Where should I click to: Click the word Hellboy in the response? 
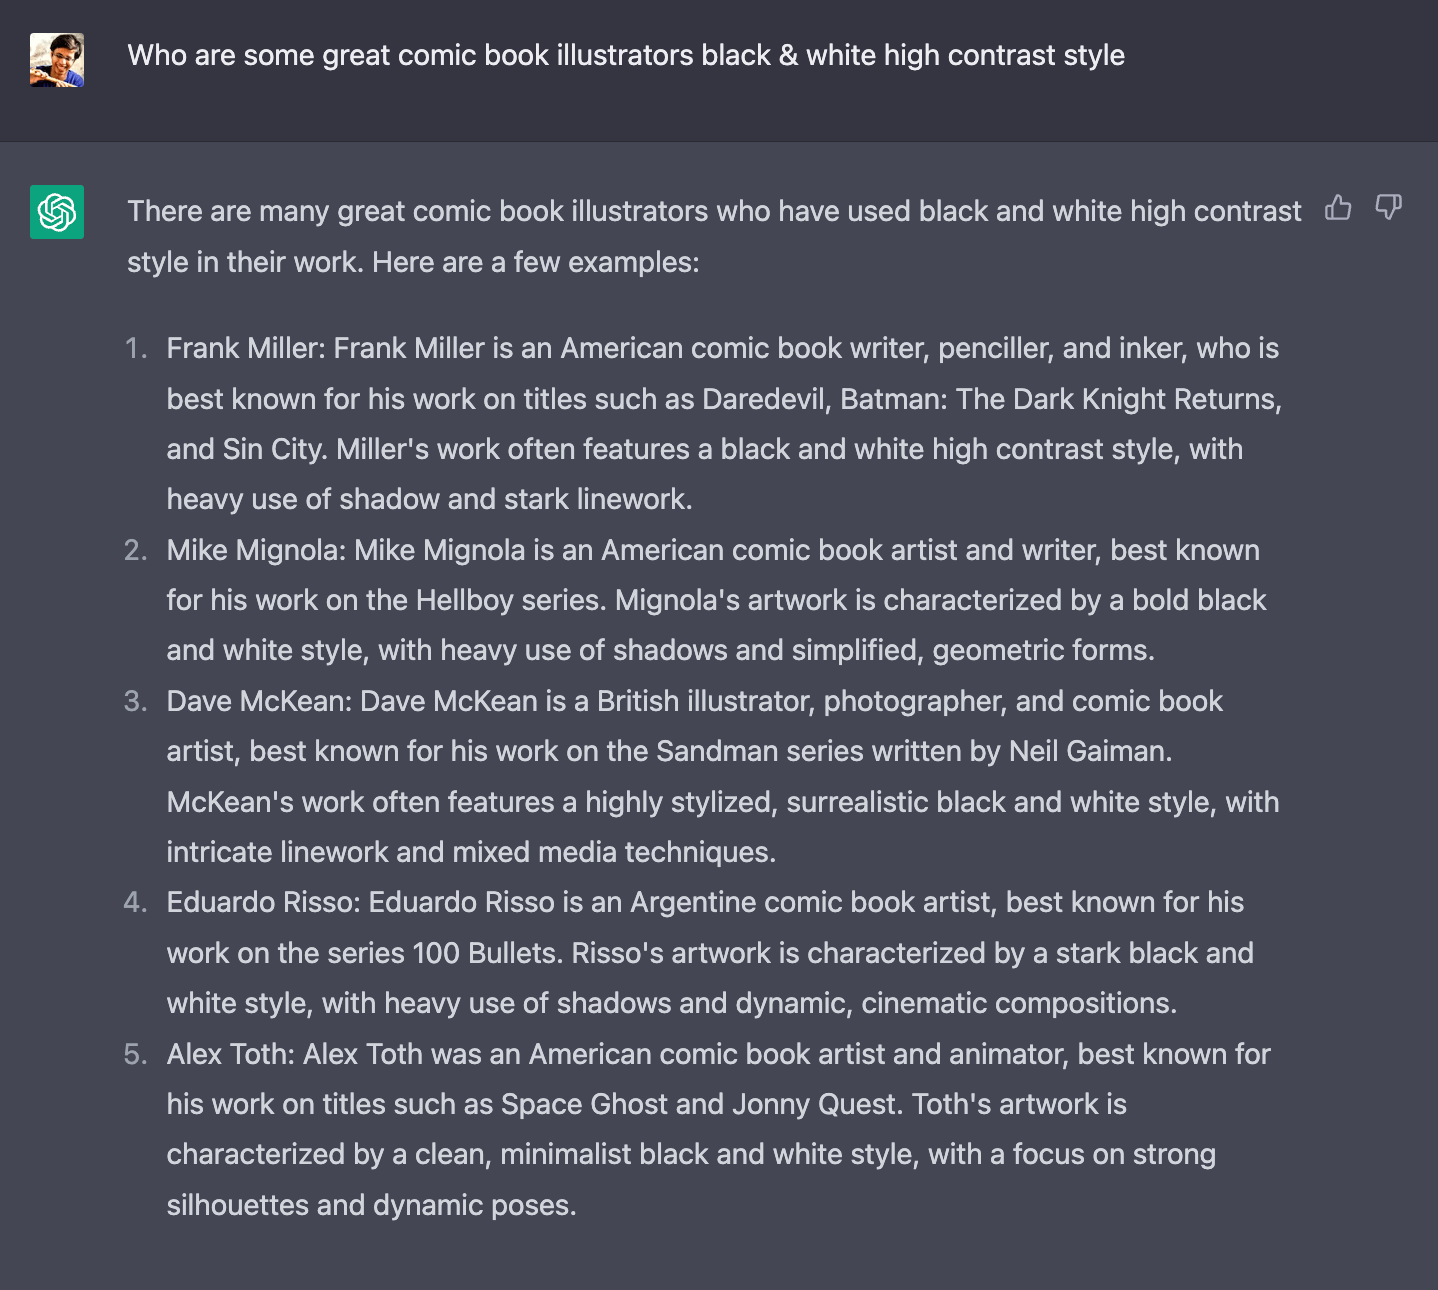(x=465, y=600)
